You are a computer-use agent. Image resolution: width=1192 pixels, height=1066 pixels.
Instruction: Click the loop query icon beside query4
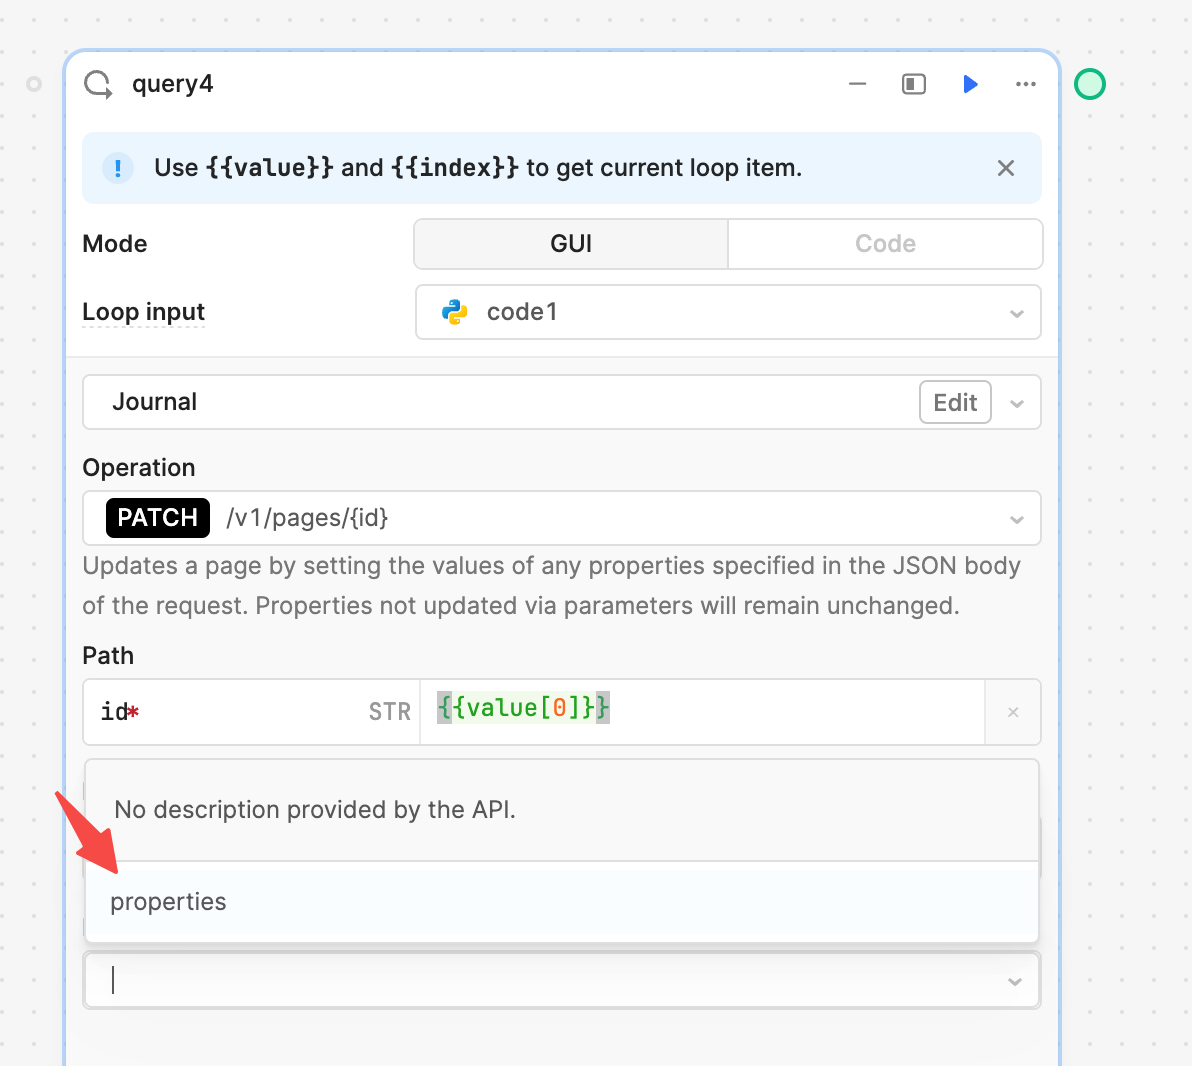coord(98,84)
